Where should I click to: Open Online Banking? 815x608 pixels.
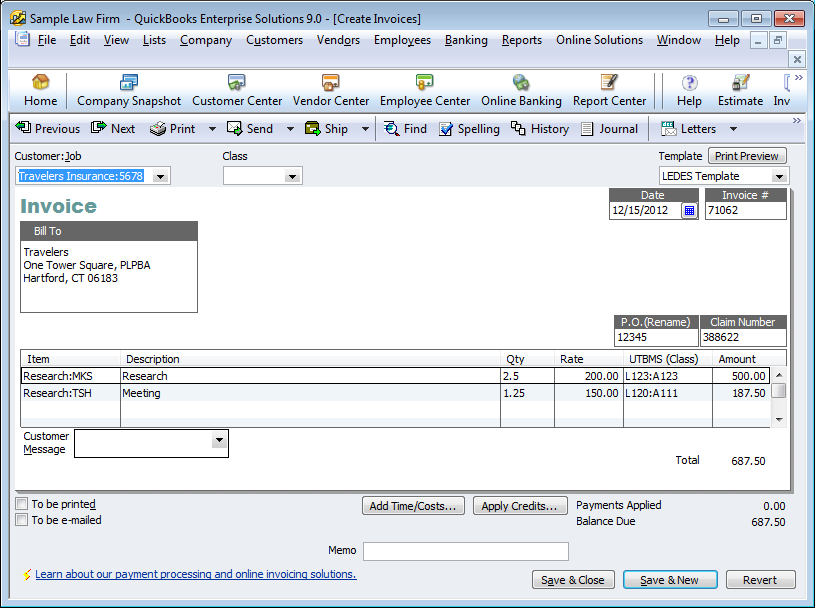(521, 90)
